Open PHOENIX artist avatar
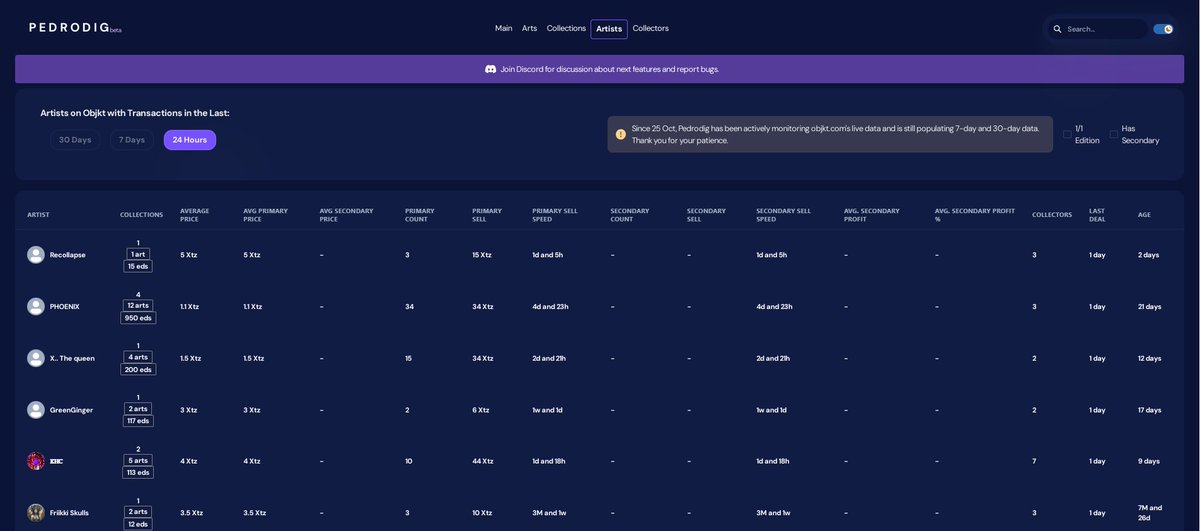Image resolution: width=1200 pixels, height=531 pixels. click(x=36, y=306)
